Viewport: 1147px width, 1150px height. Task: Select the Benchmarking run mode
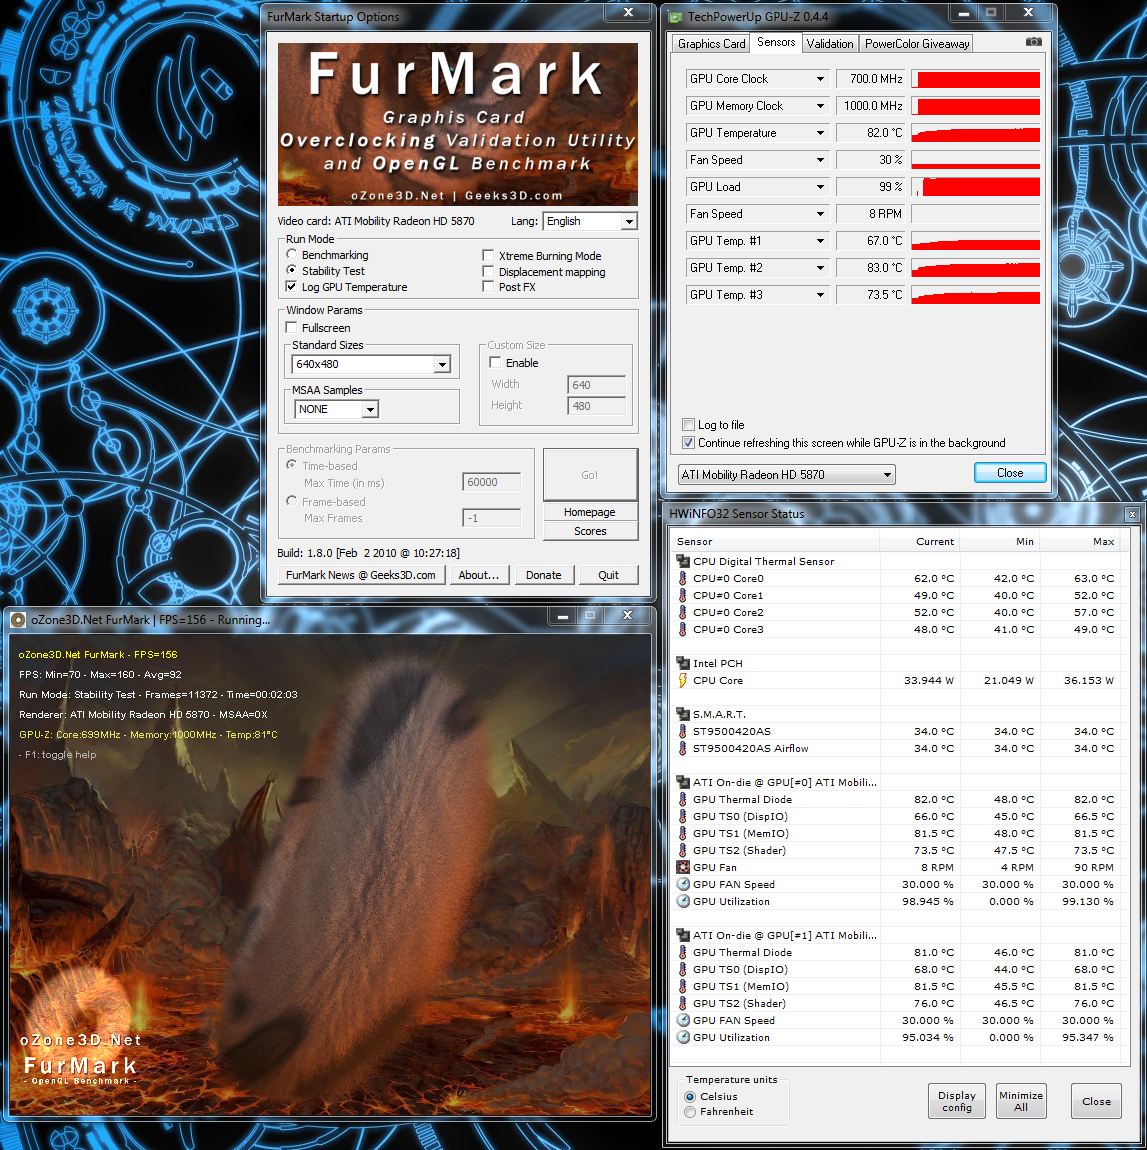point(292,254)
